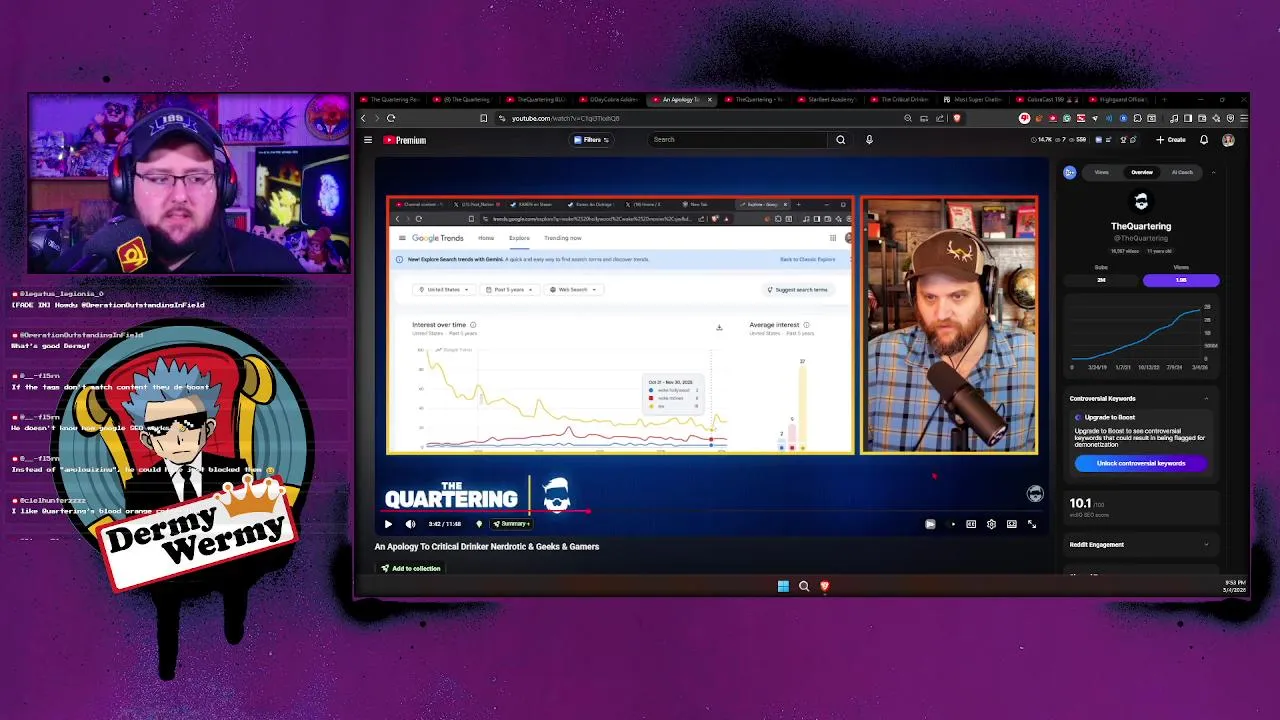Open Windows taskbar search
The height and width of the screenshot is (720, 1280).
804,586
